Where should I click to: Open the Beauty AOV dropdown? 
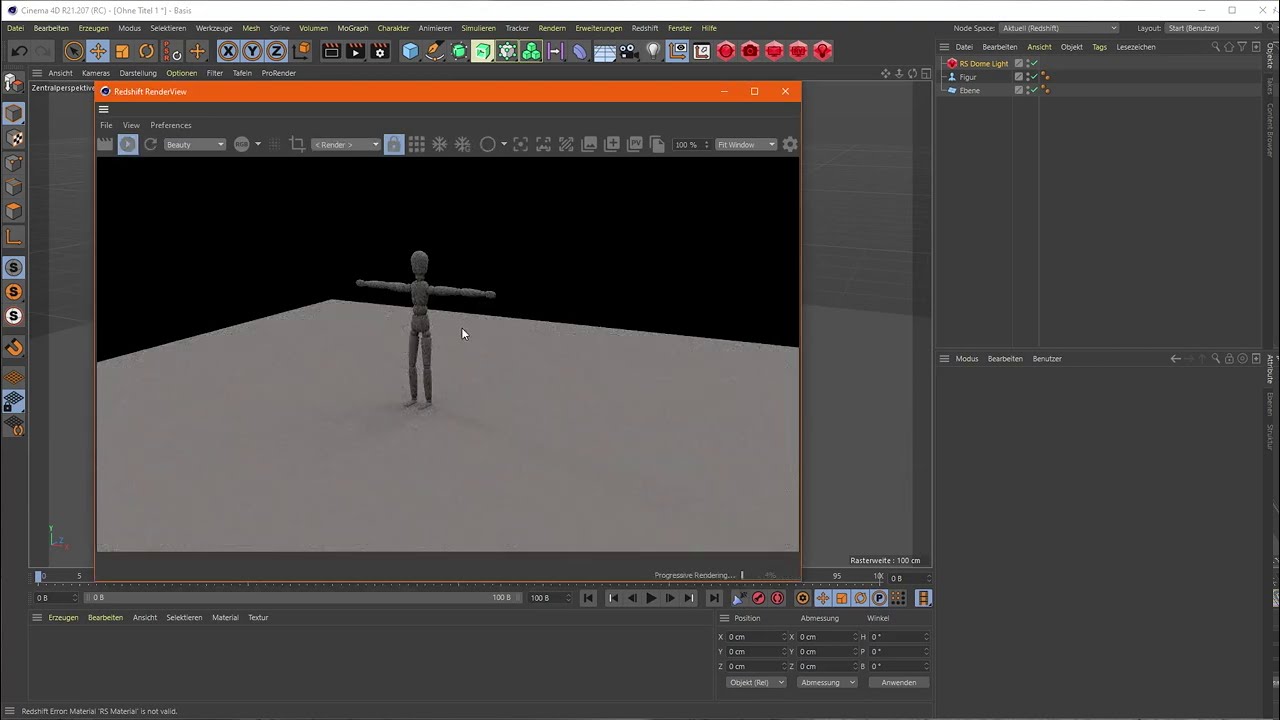pyautogui.click(x=195, y=145)
